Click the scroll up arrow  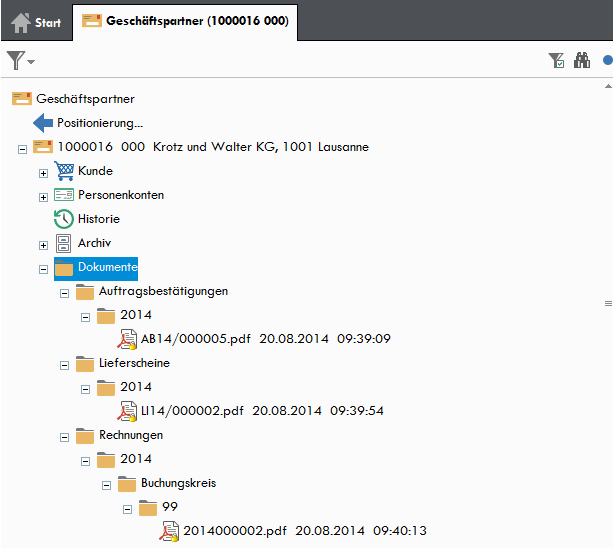point(608,86)
